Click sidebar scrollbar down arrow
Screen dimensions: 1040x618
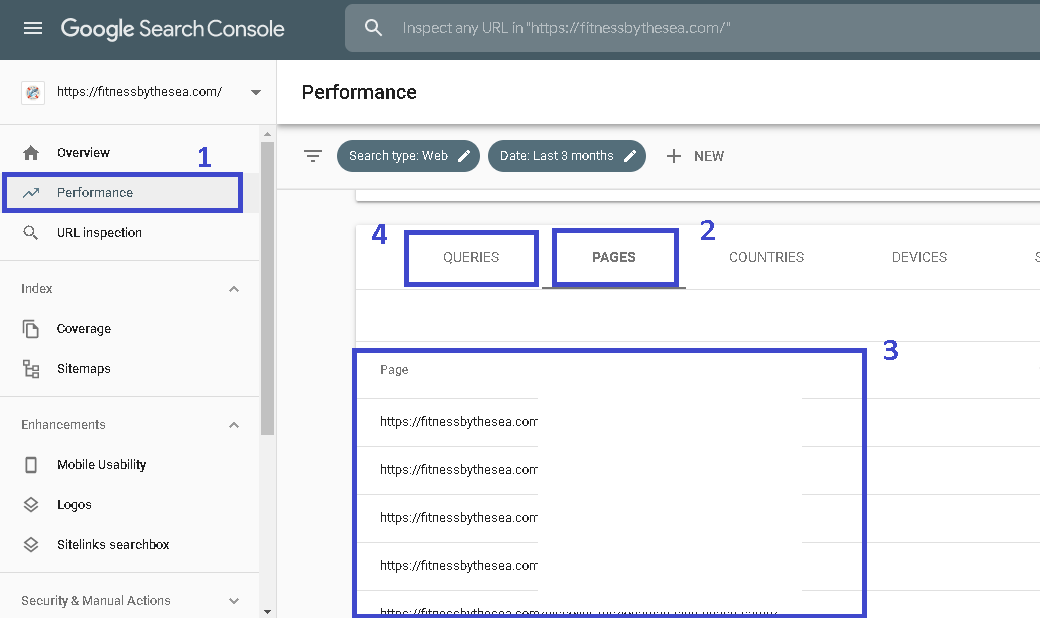[x=267, y=611]
